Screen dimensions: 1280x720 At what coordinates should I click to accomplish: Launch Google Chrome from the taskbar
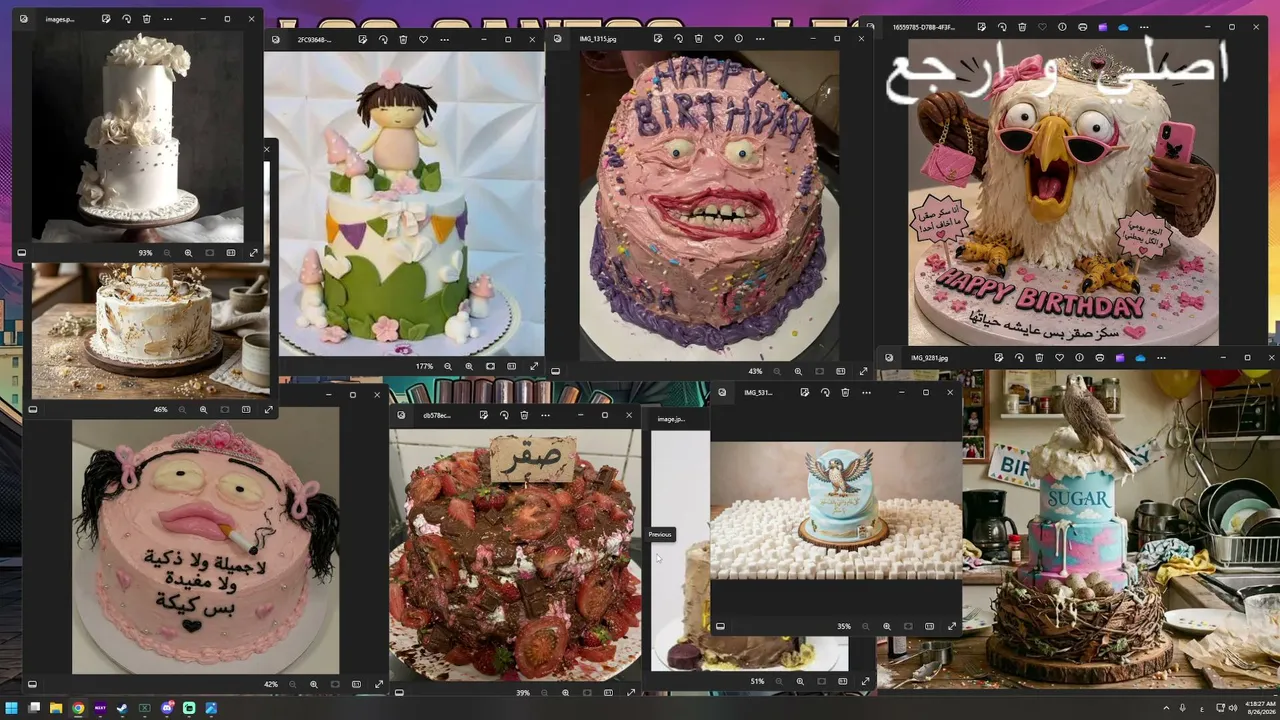click(x=78, y=708)
